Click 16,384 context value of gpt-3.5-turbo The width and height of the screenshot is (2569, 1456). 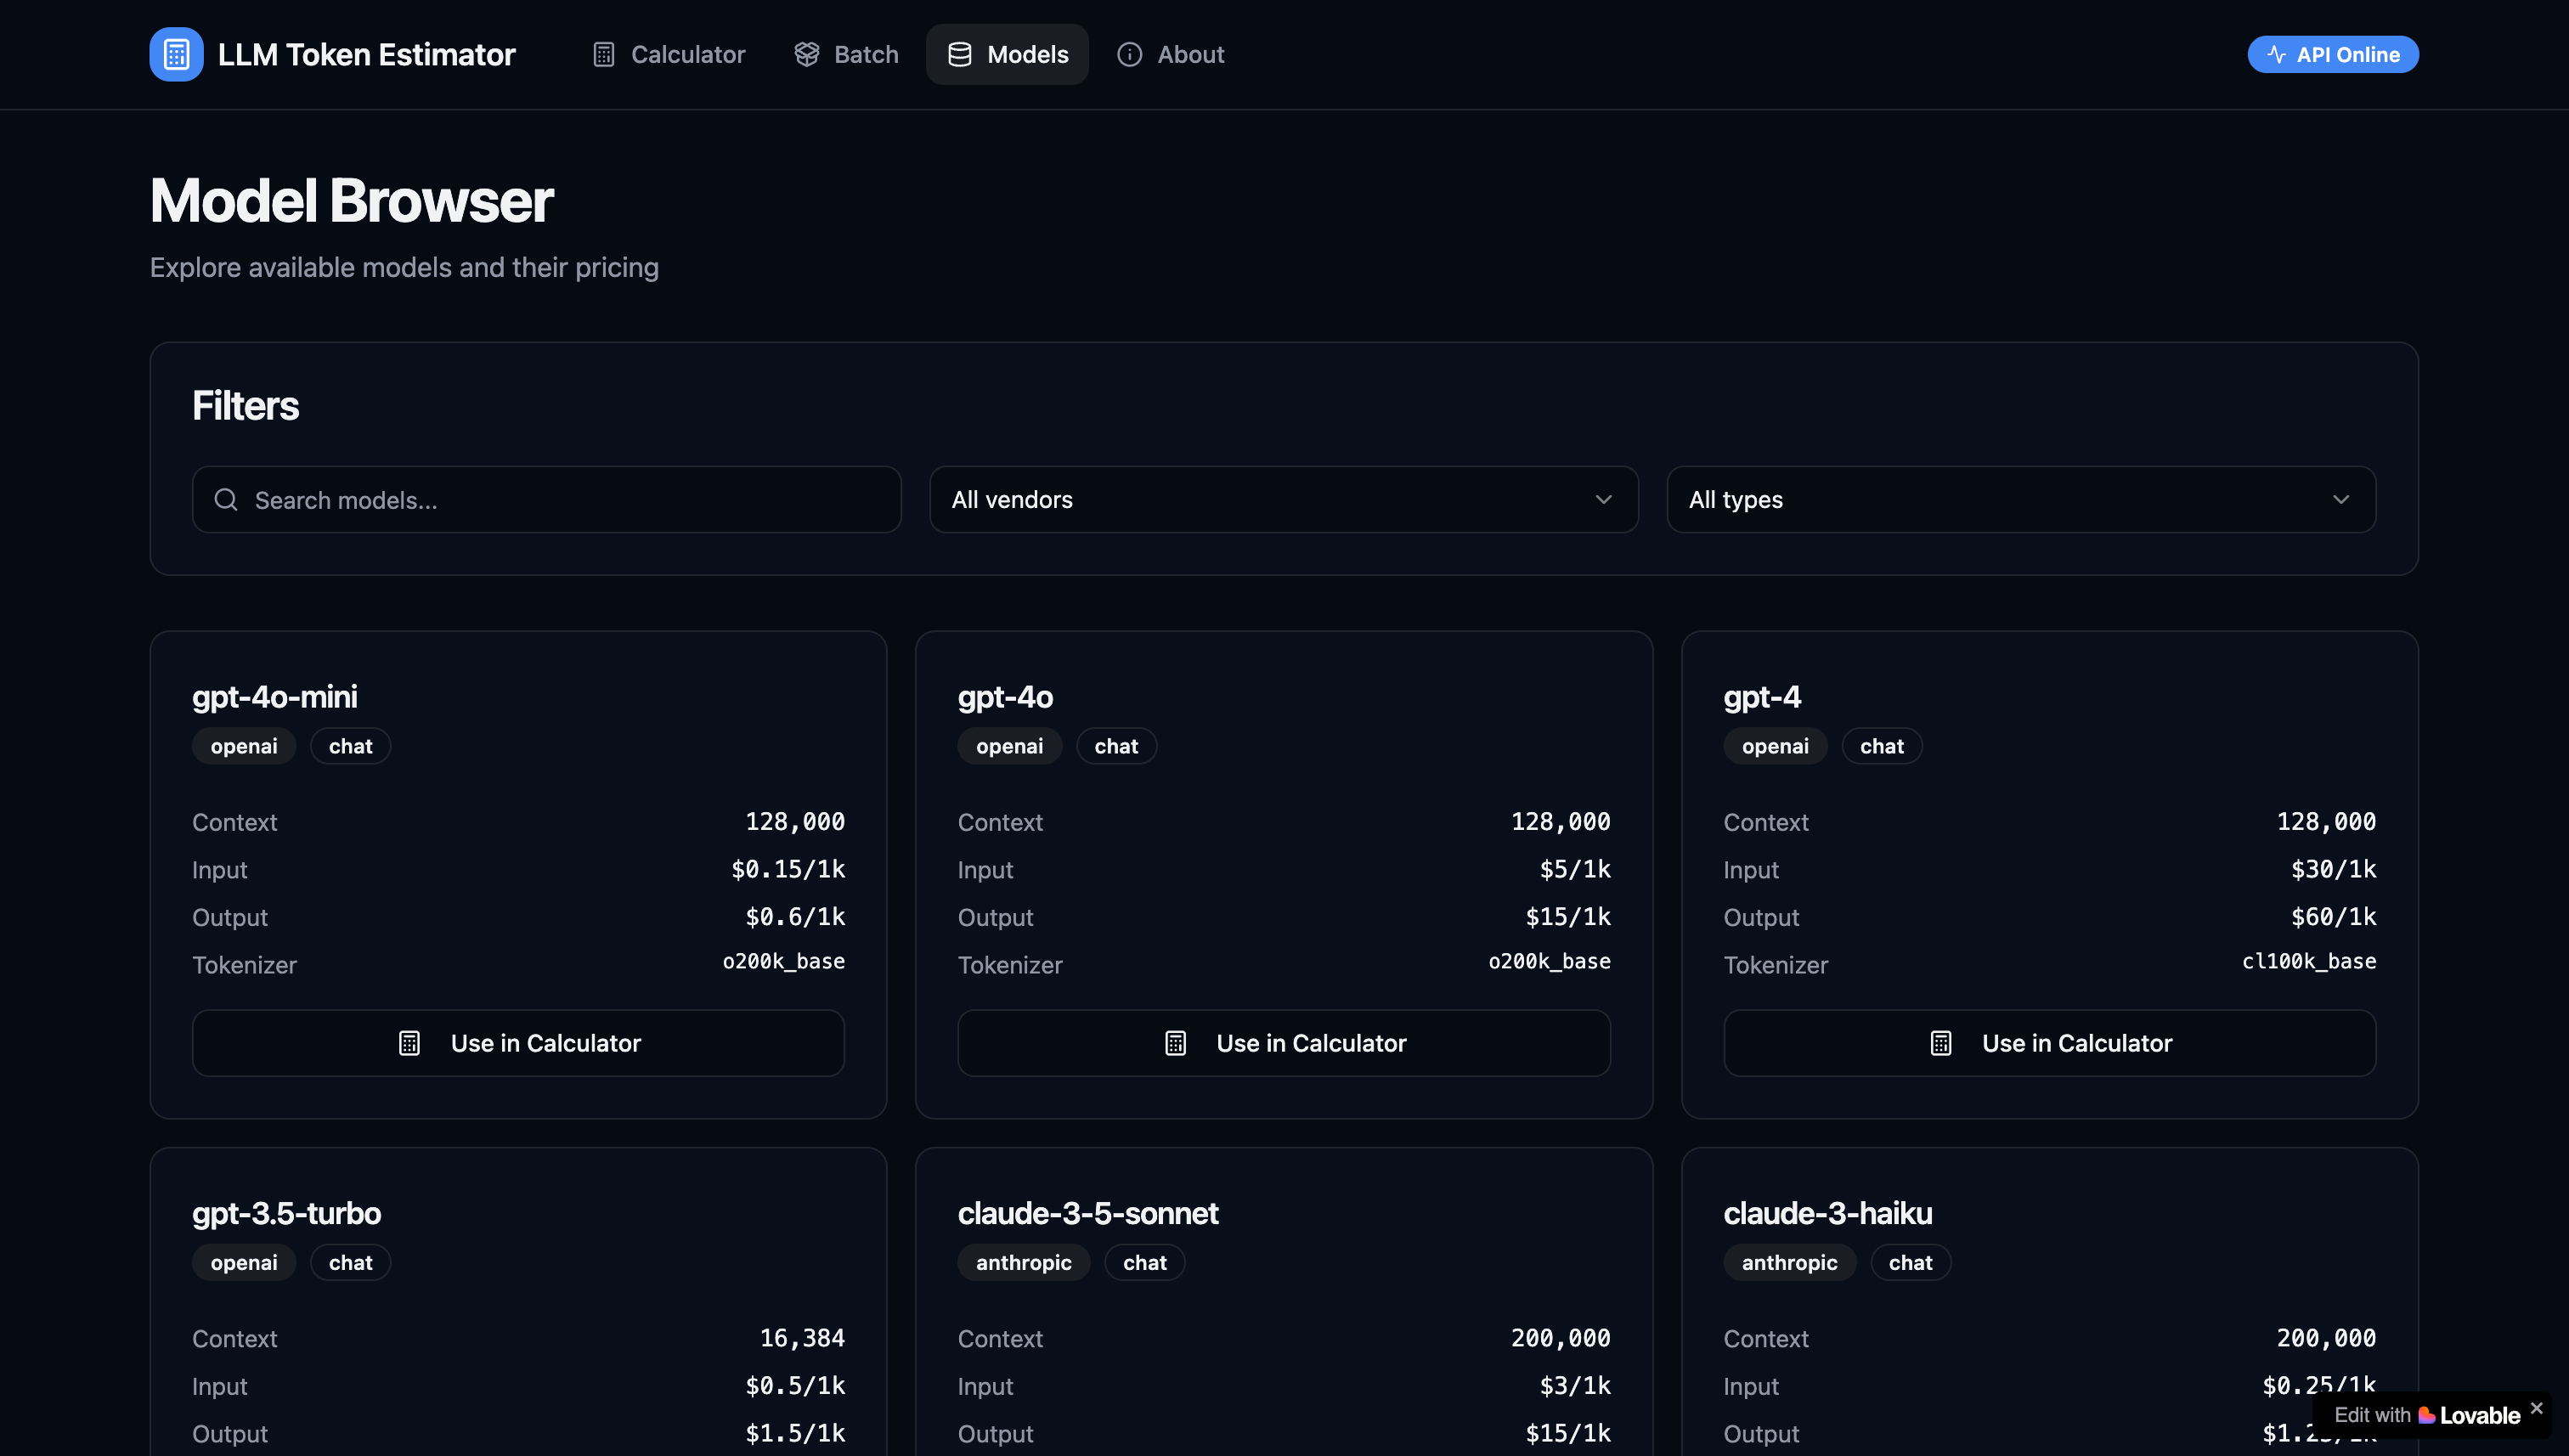802,1338
